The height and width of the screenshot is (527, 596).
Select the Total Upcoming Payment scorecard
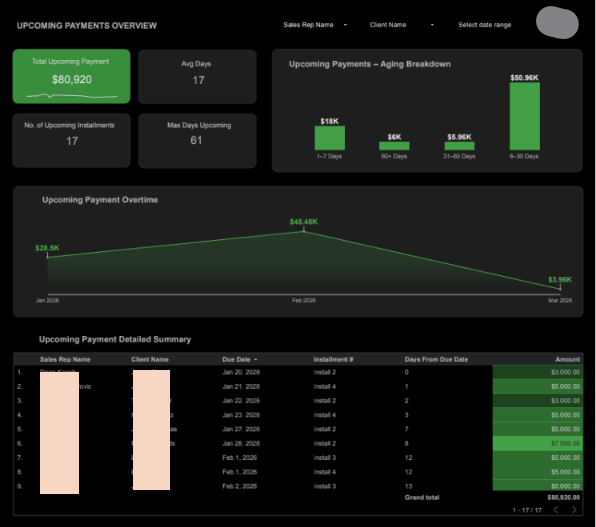[x=71, y=76]
